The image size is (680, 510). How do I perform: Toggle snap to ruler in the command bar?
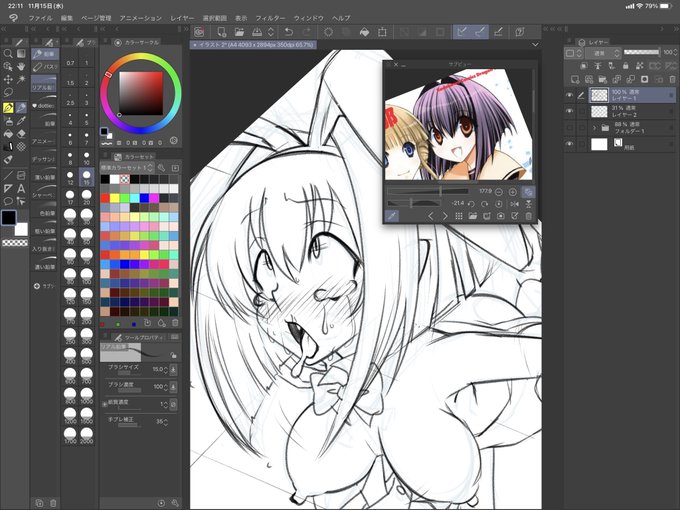point(462,32)
